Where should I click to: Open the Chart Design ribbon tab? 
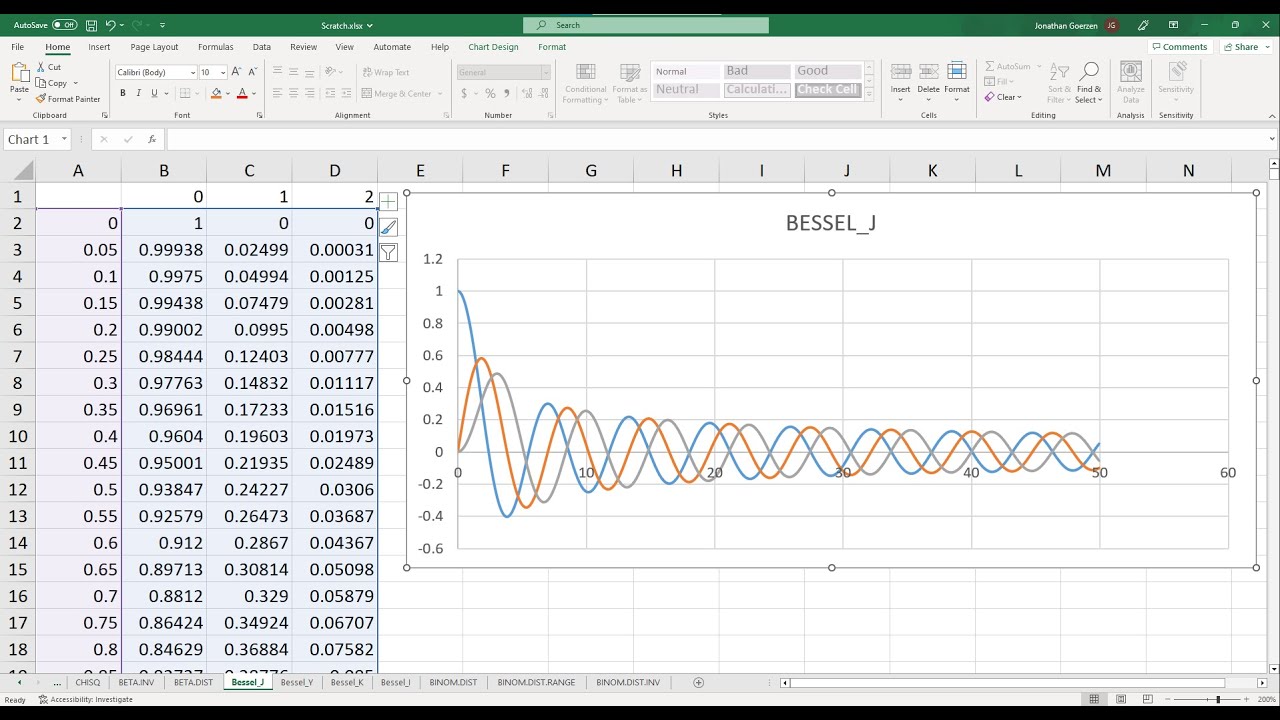click(493, 47)
